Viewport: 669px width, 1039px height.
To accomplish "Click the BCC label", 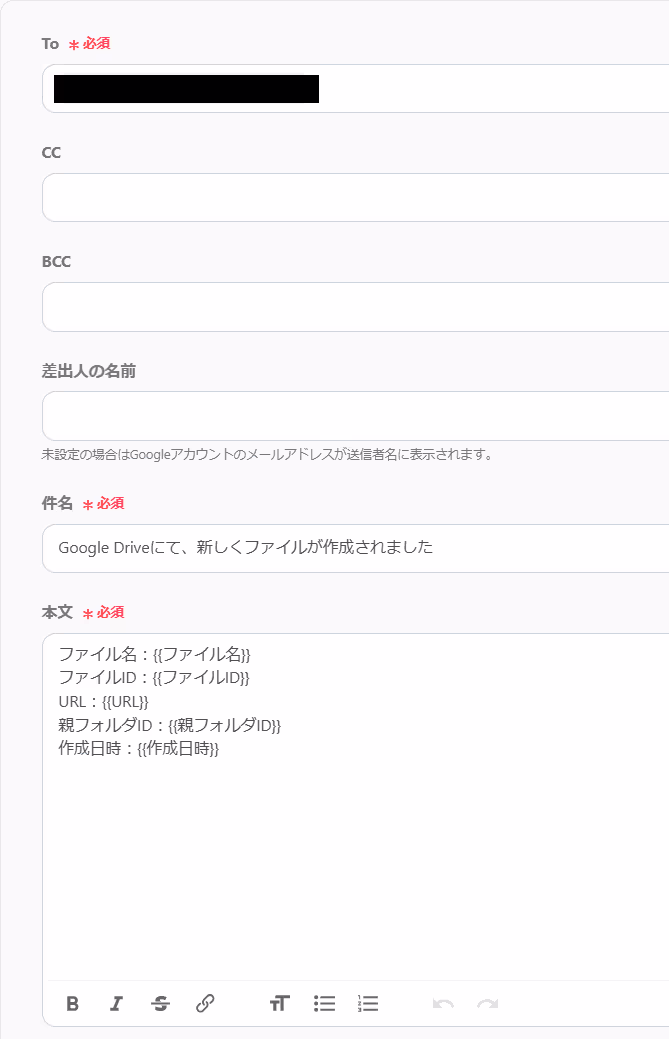I will click(x=56, y=262).
